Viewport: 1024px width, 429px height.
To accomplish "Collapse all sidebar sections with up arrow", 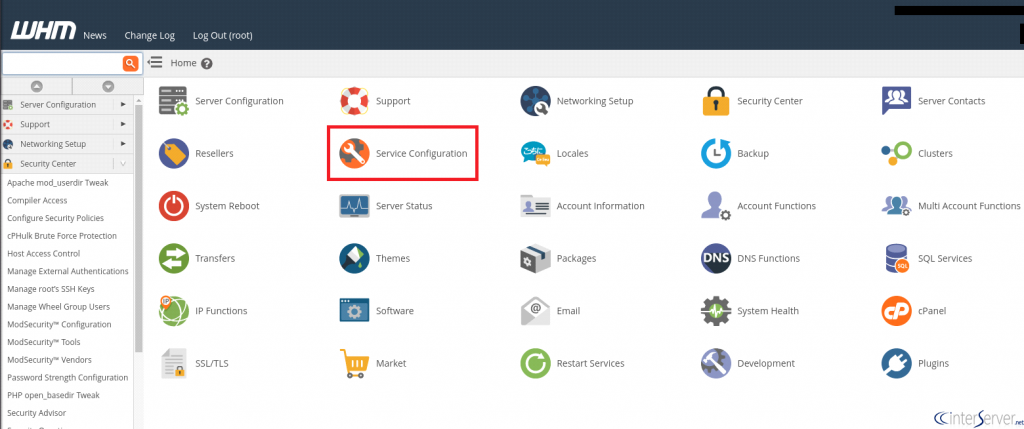I will (x=36, y=86).
